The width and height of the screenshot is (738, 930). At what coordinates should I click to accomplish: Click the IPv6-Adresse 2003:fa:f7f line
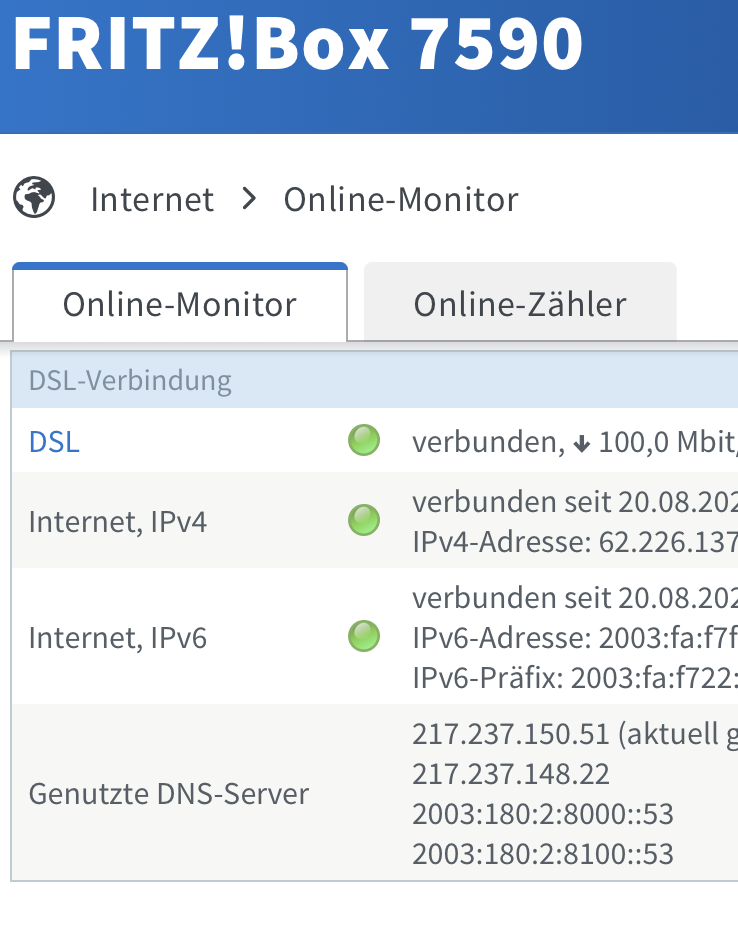(x=575, y=638)
